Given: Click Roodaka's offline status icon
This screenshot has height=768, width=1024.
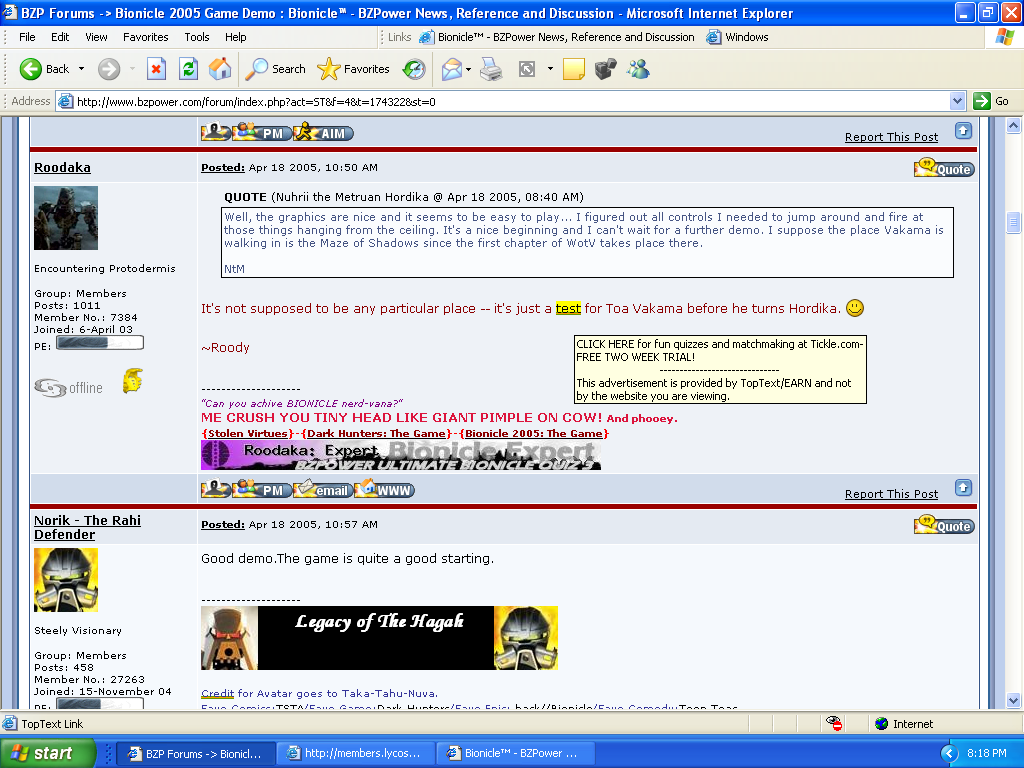Looking at the screenshot, I should coord(69,388).
